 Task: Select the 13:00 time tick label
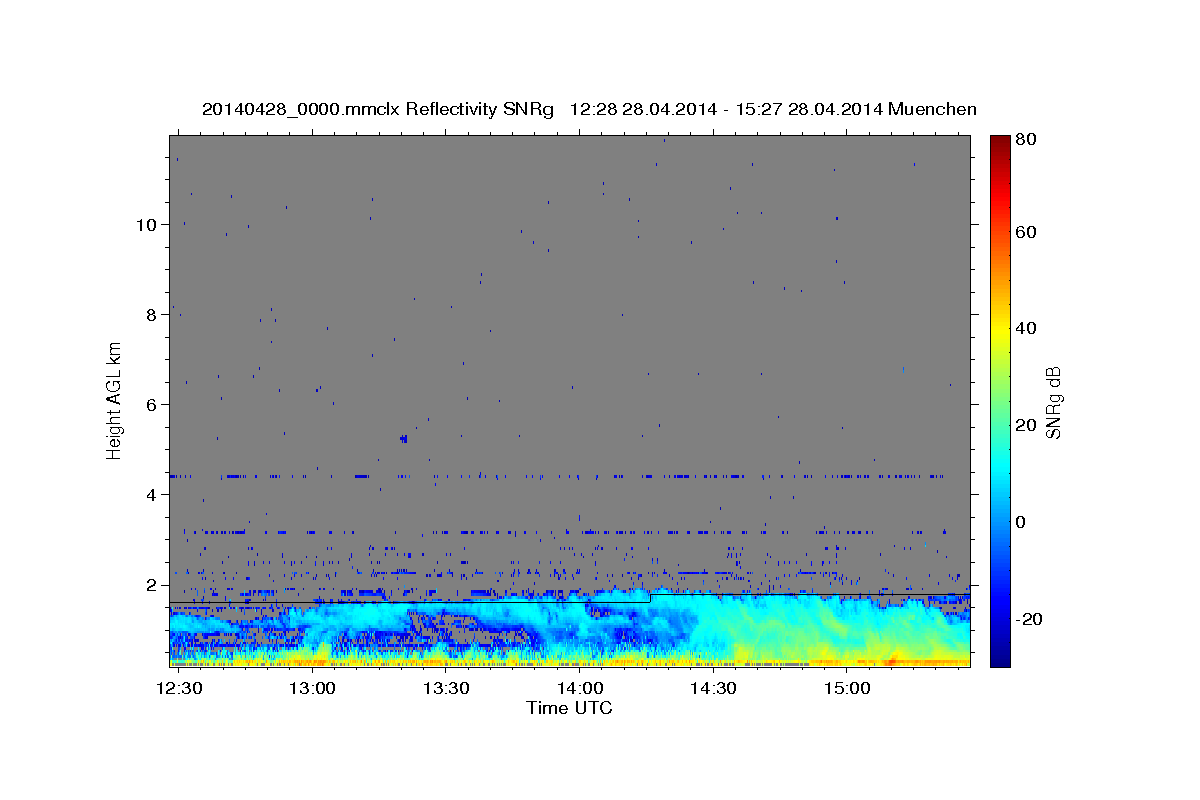(312, 688)
